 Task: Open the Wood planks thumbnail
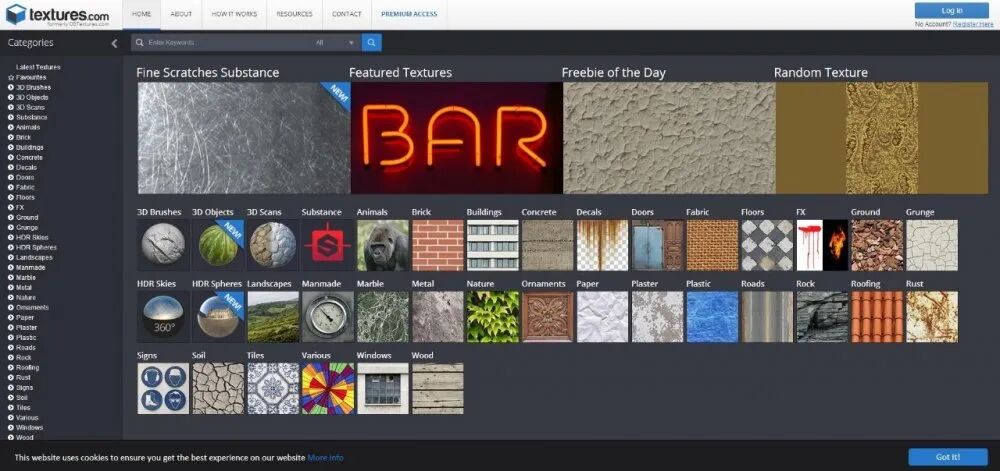(438, 389)
